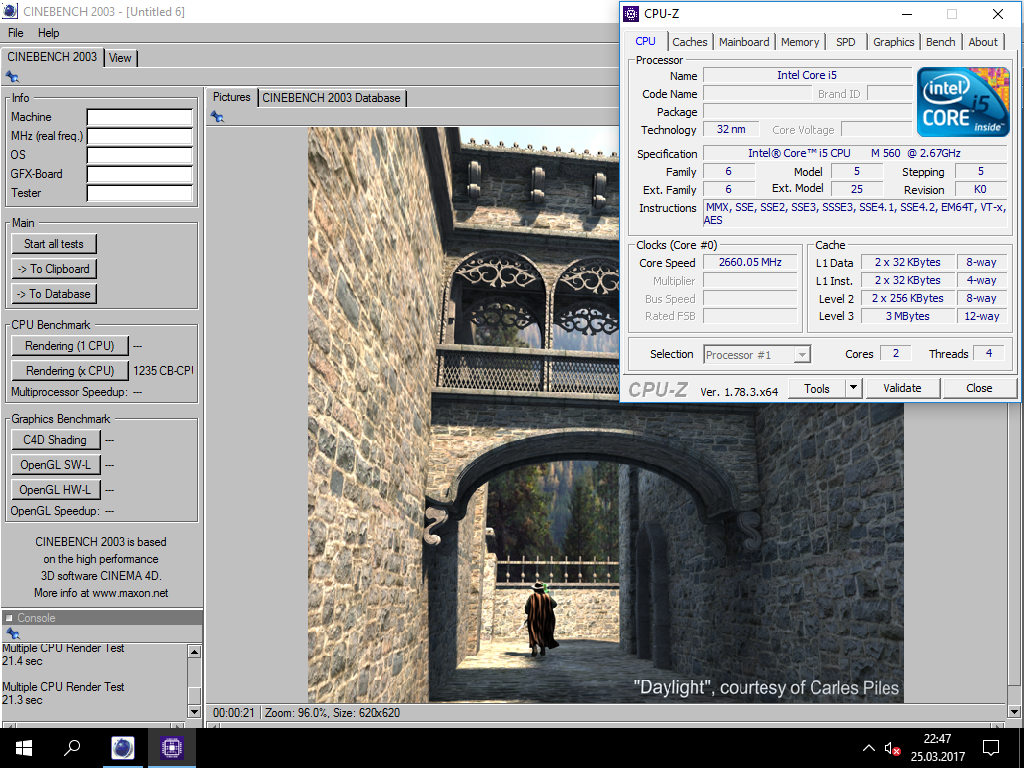The height and width of the screenshot is (768, 1024).
Task: Click the console scrollbar up arrow
Action: coord(194,651)
